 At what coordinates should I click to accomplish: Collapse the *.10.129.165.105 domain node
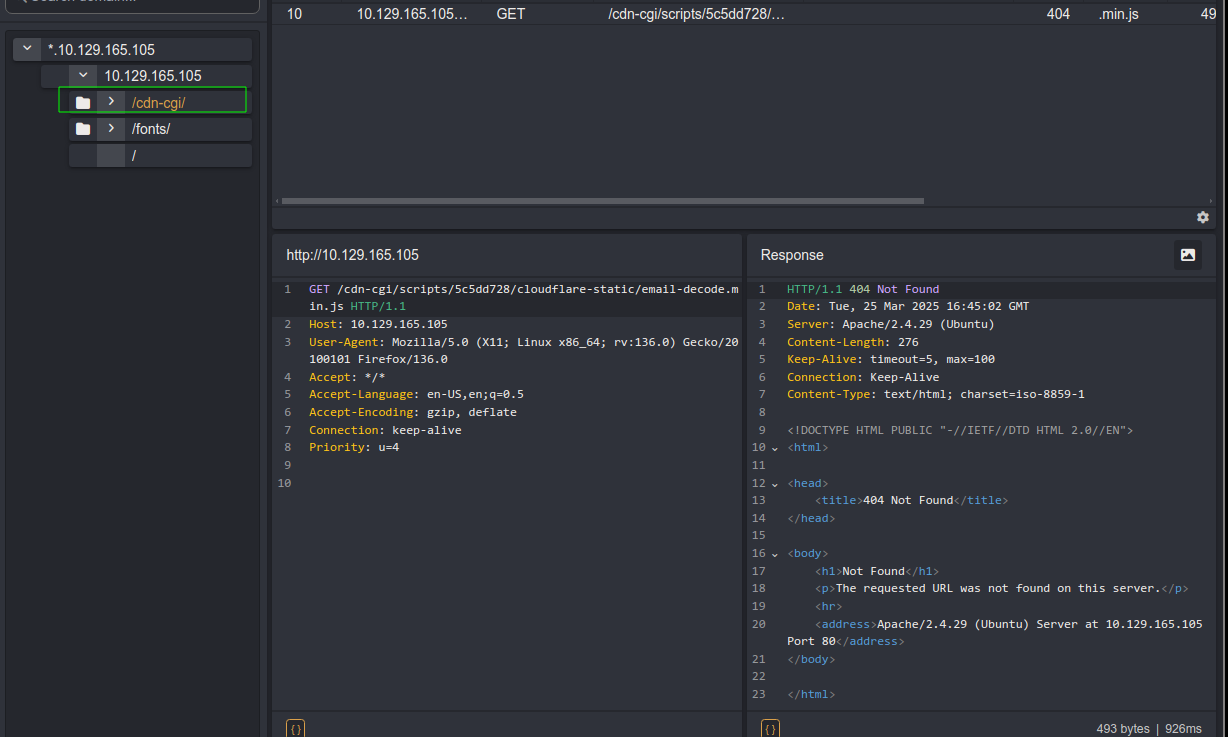coord(27,49)
